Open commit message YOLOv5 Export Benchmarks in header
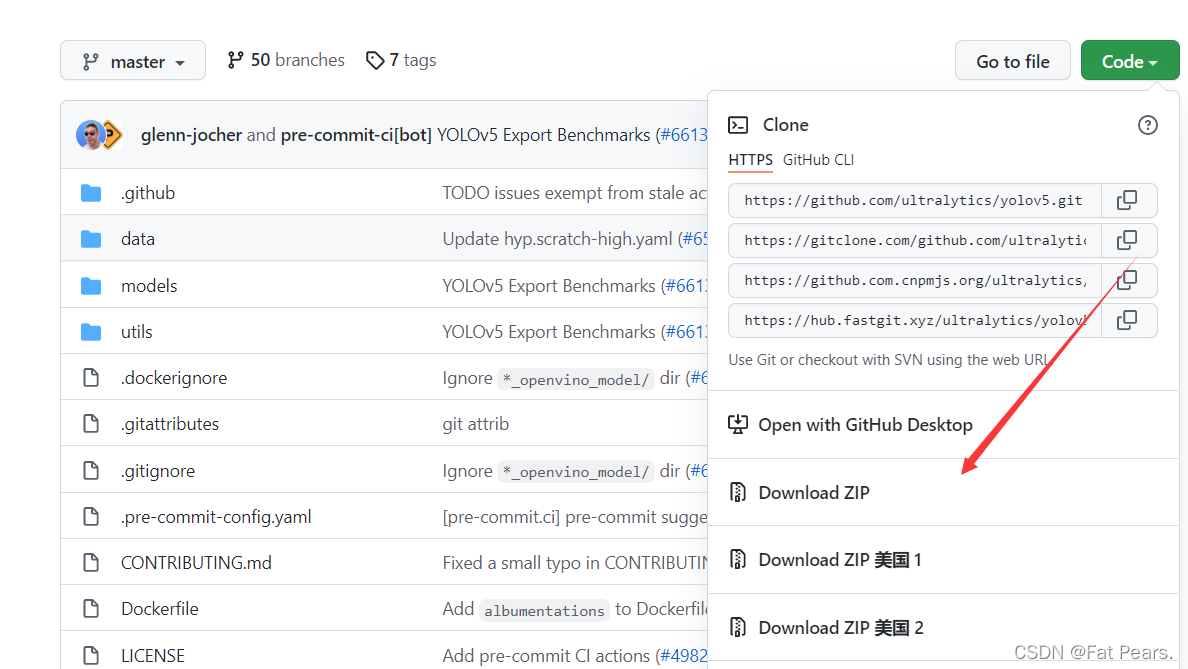 543,135
